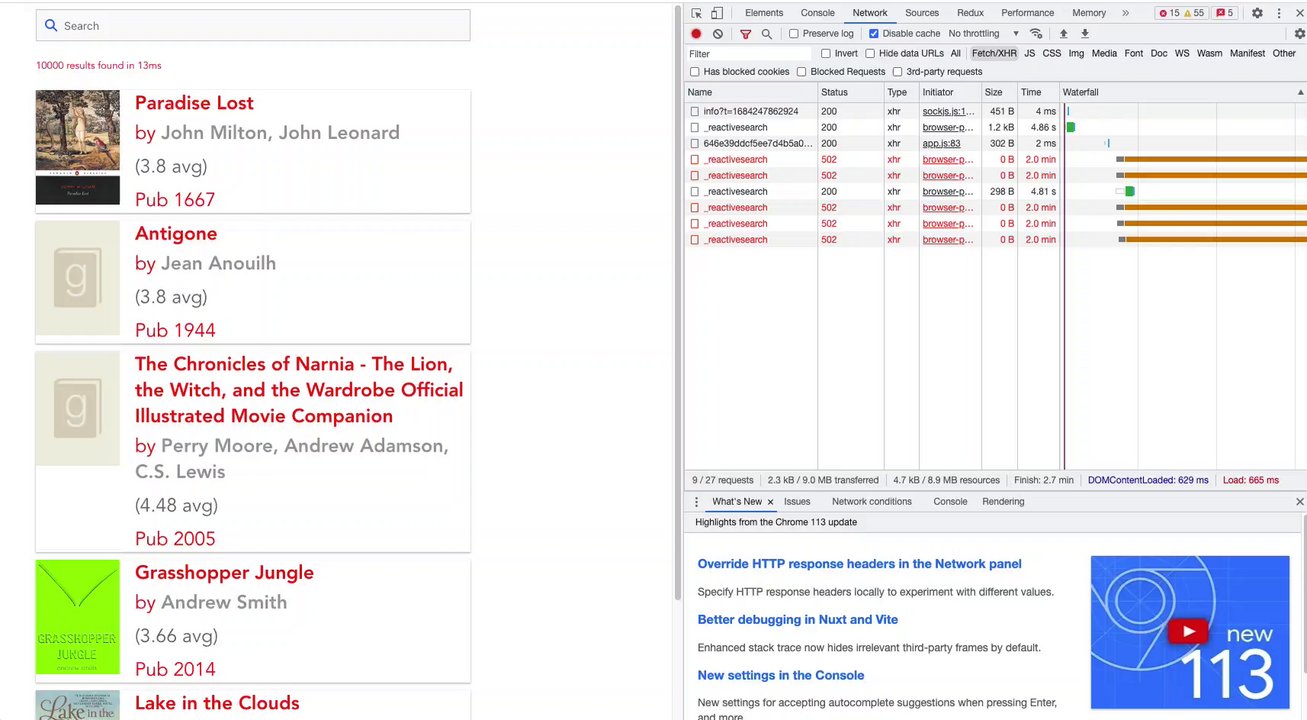Tick the checkbox for info?t=1684247862924 request
Screen dimensions: 1307x720
tap(695, 112)
